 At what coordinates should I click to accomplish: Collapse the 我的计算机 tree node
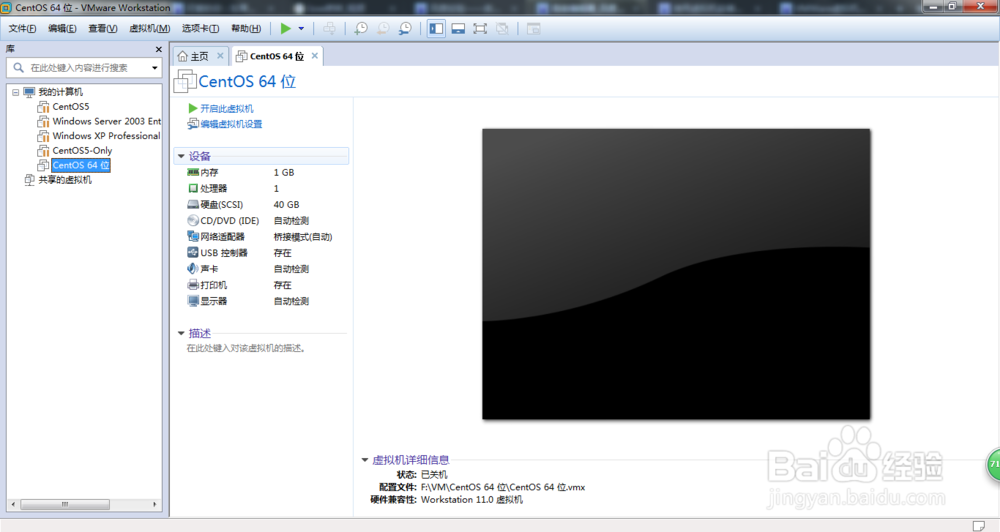coord(15,92)
